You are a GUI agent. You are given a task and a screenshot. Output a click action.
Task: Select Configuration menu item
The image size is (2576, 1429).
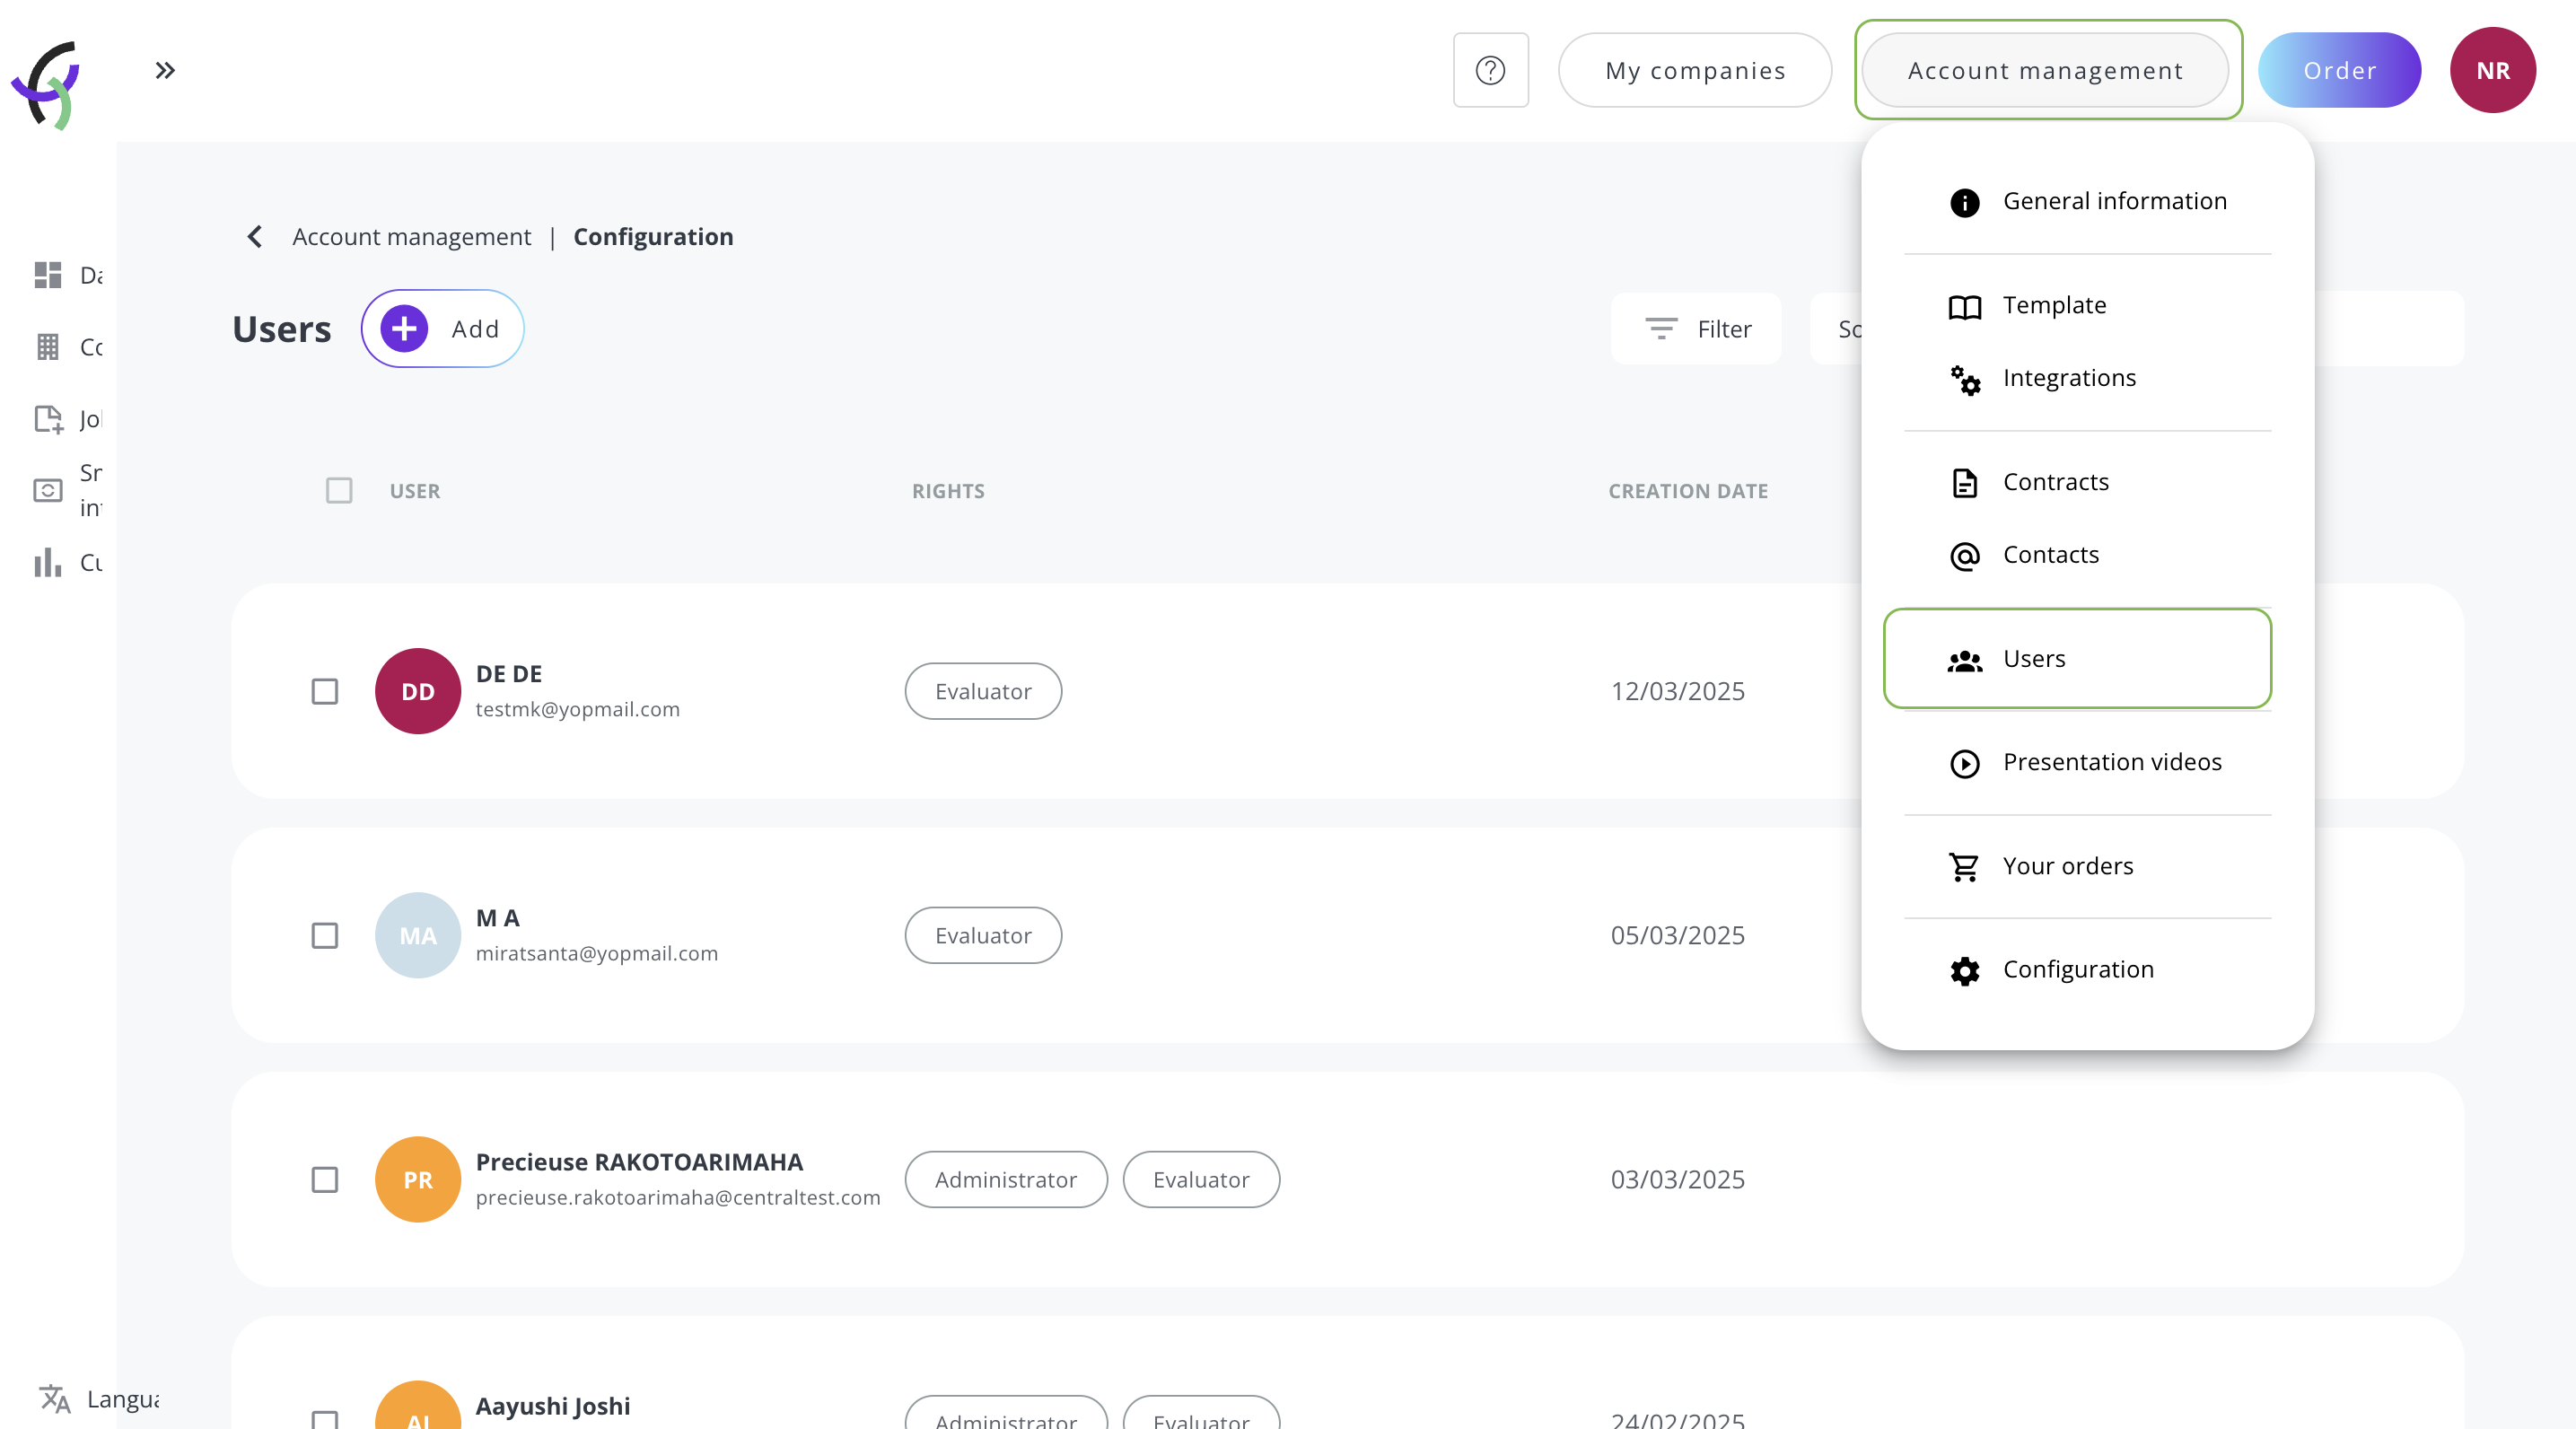coord(2087,970)
